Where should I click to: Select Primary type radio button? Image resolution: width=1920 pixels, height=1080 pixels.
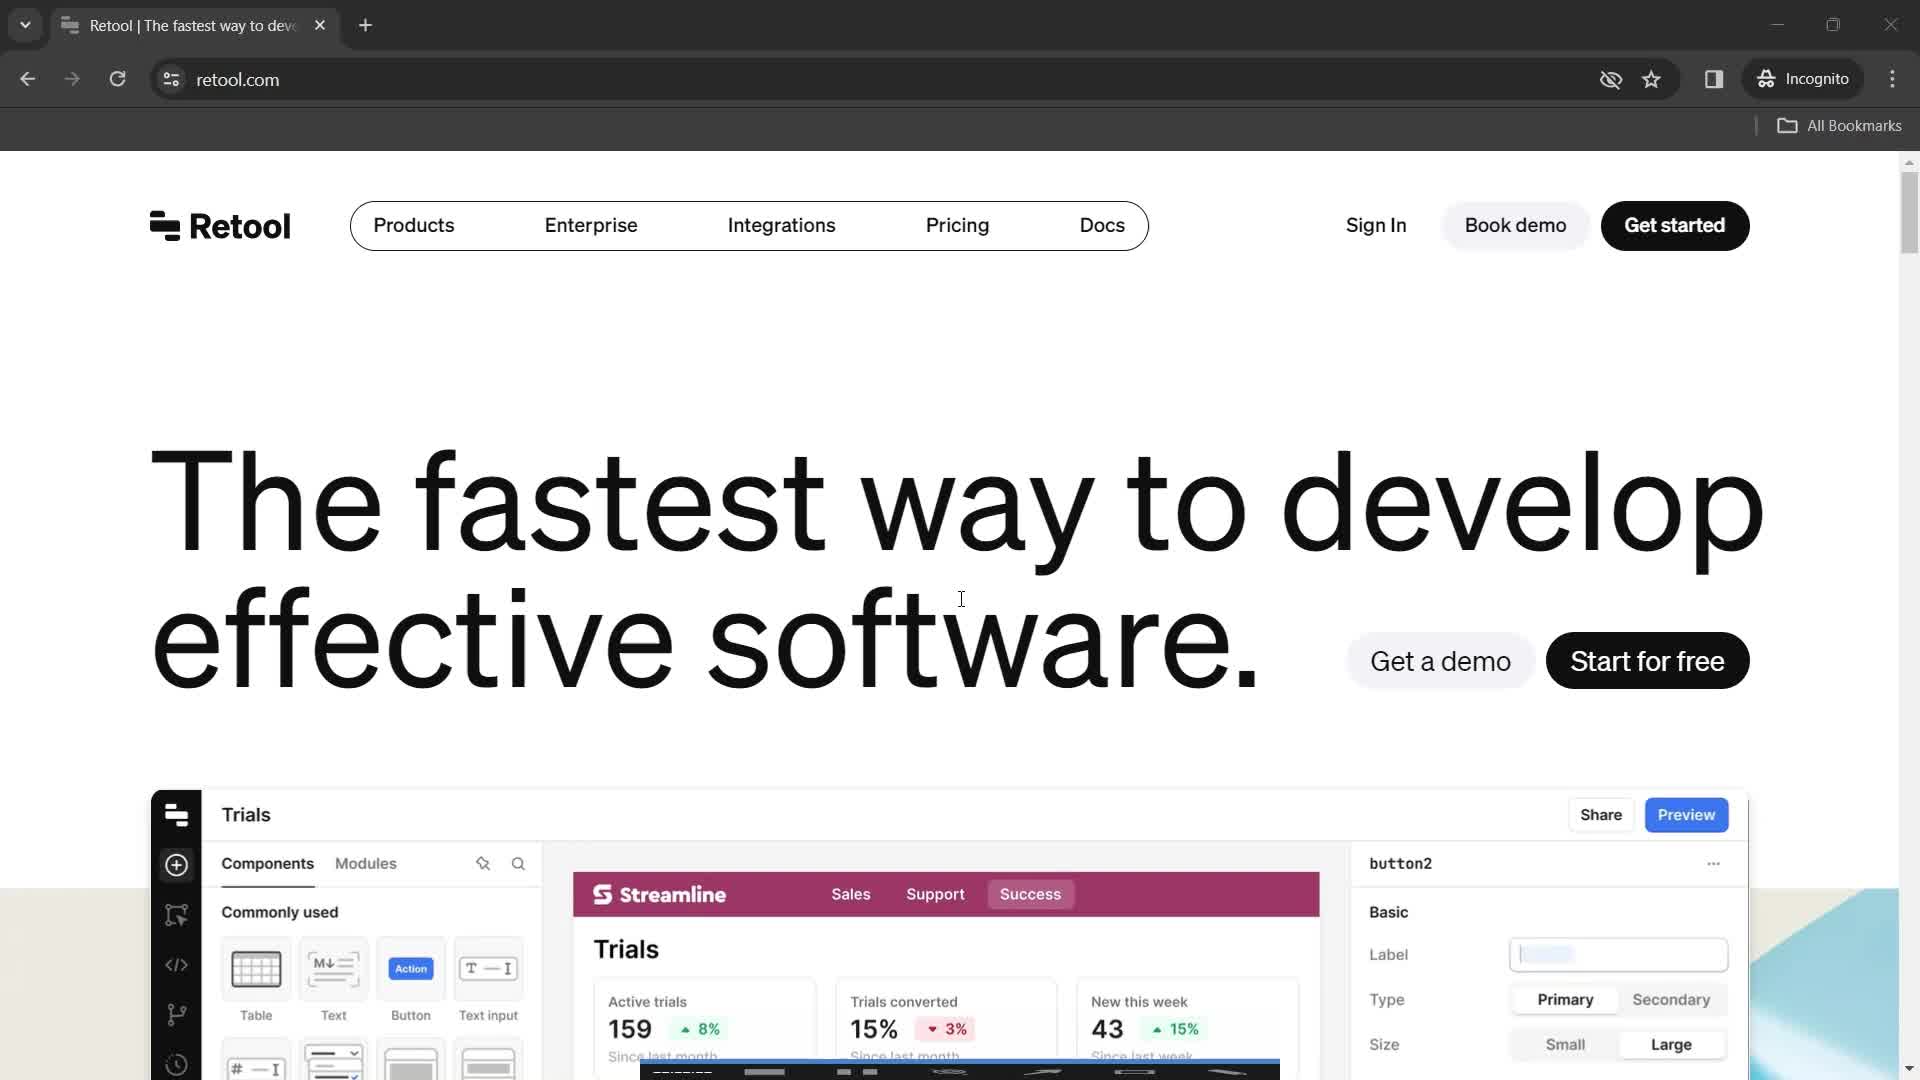pyautogui.click(x=1564, y=1000)
